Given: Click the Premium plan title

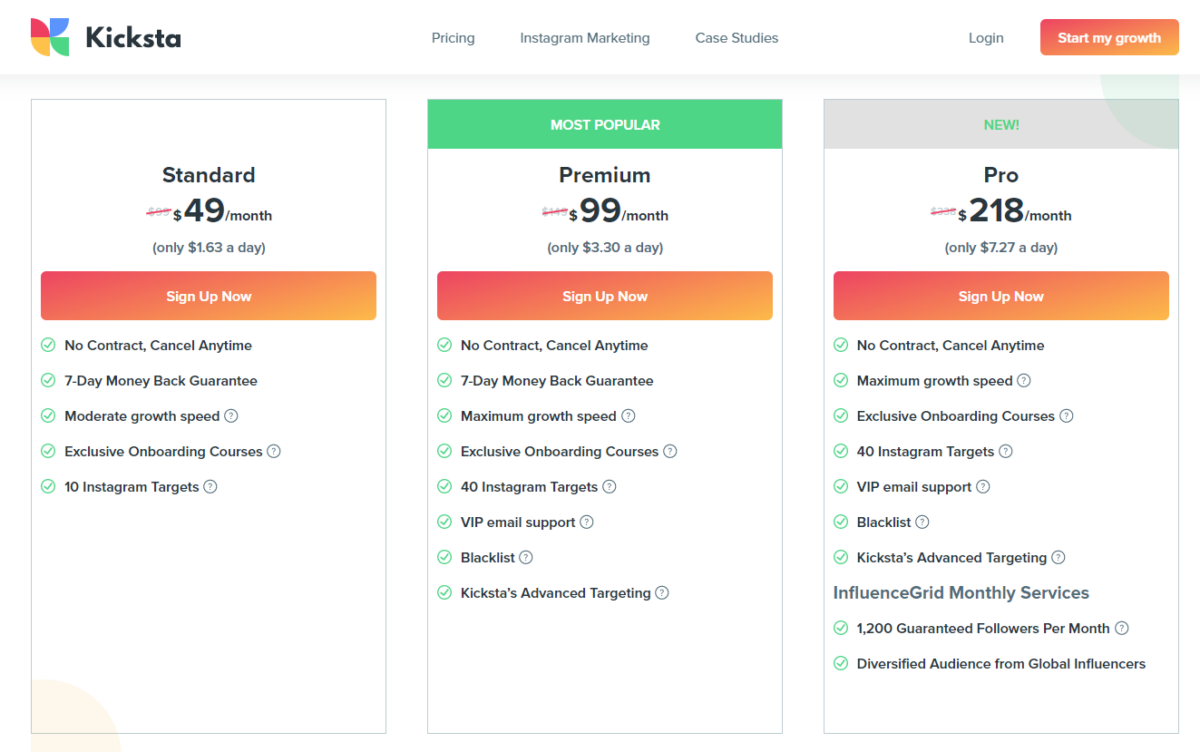Looking at the screenshot, I should pos(605,175).
